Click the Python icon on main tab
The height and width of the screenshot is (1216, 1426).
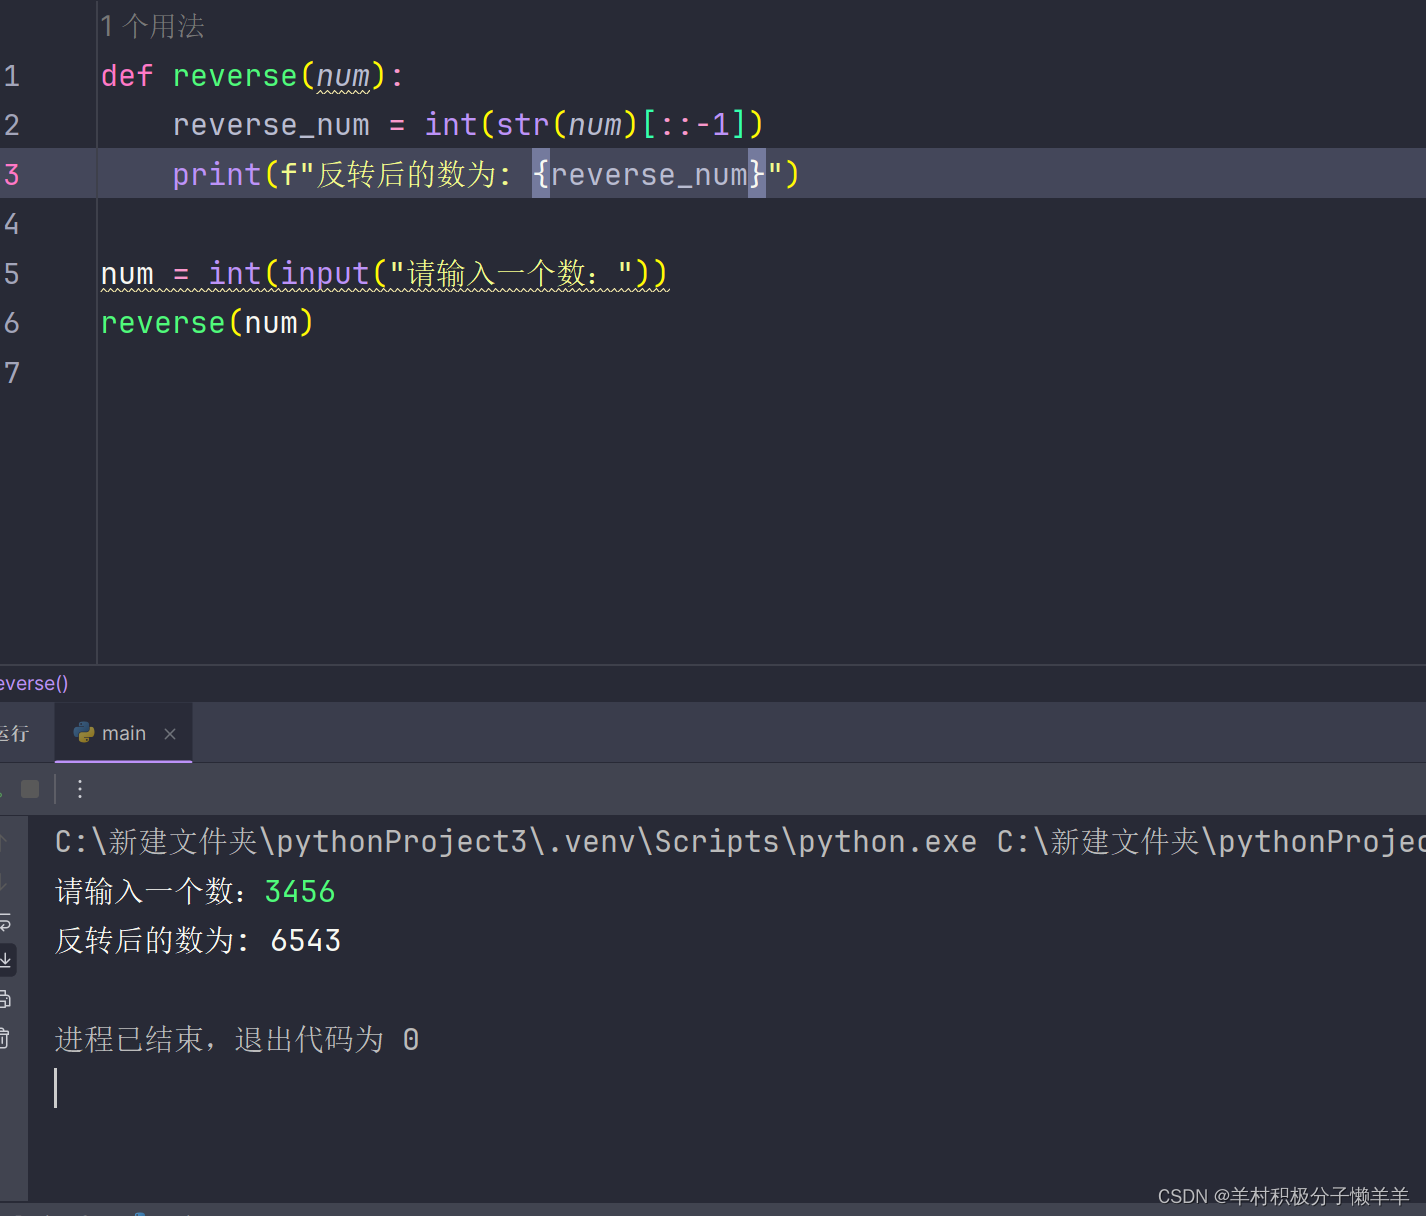[84, 733]
